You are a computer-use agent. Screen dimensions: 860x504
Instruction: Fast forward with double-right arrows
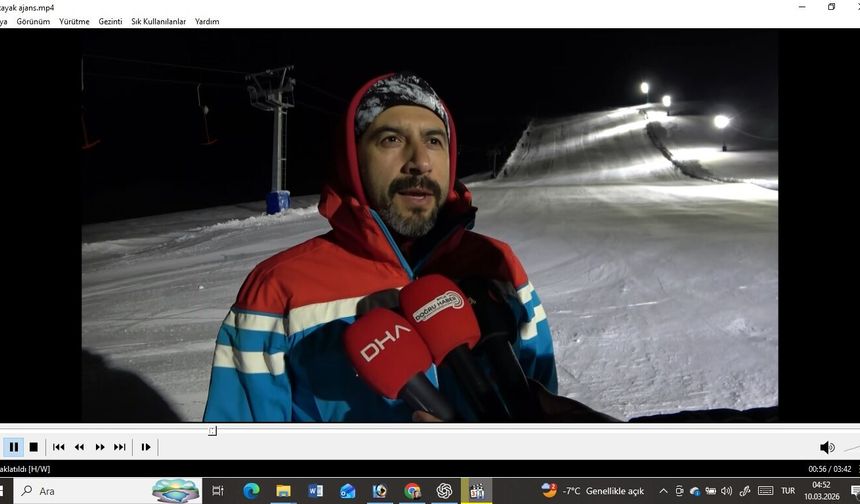pyautogui.click(x=100, y=447)
